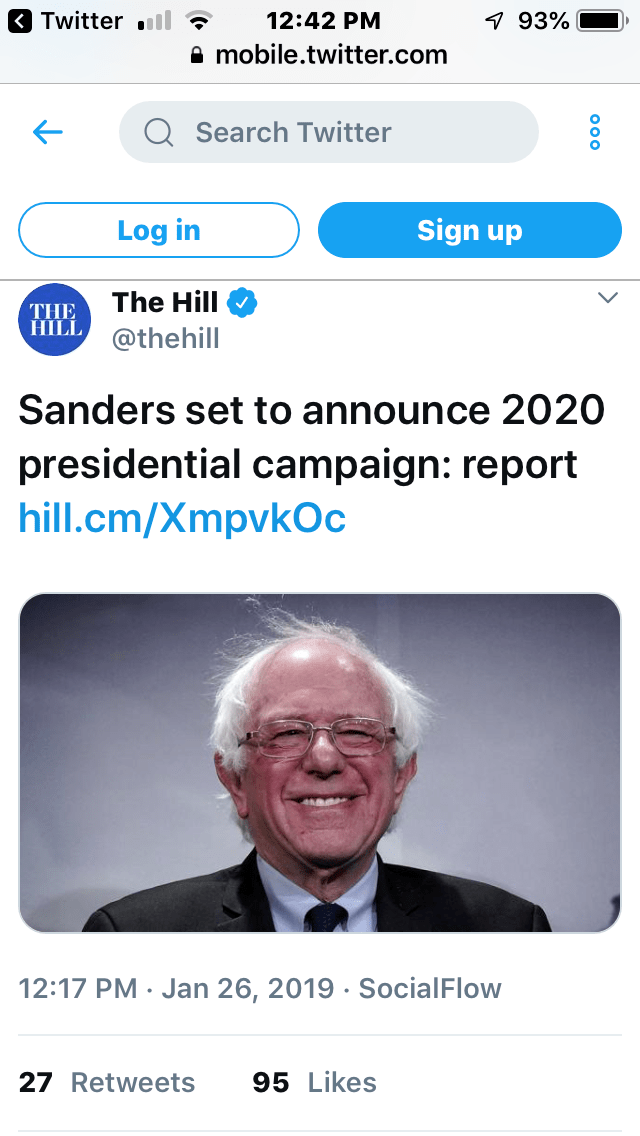View the 27 Retweets list
This screenshot has width=640, height=1136.
point(107,1082)
